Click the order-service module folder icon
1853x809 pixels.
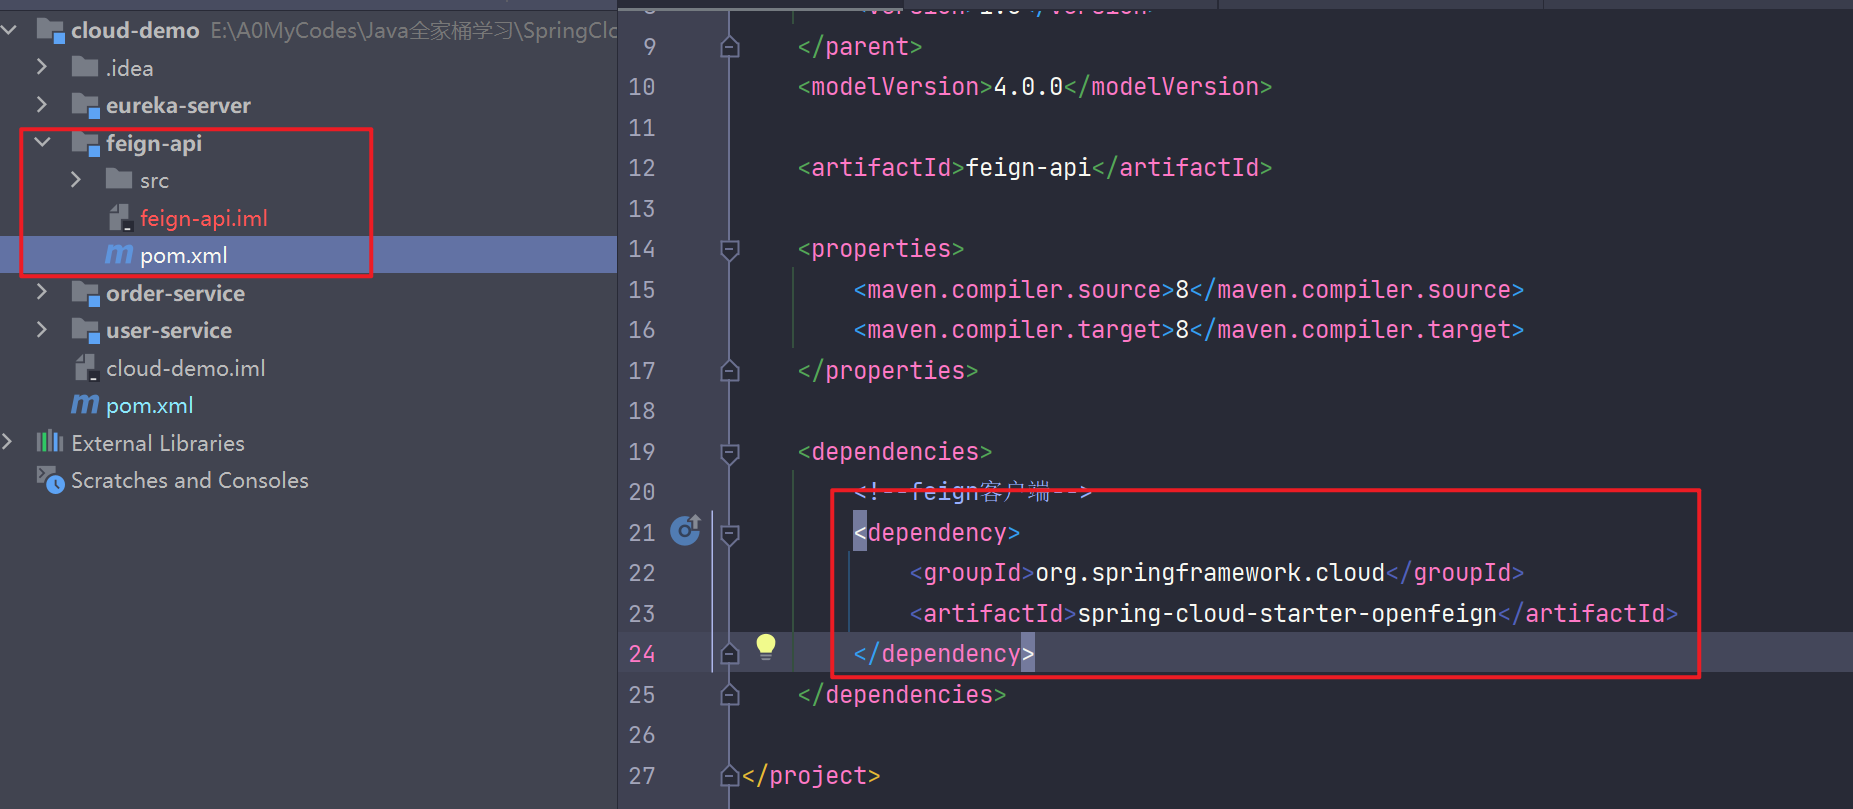pyautogui.click(x=85, y=293)
